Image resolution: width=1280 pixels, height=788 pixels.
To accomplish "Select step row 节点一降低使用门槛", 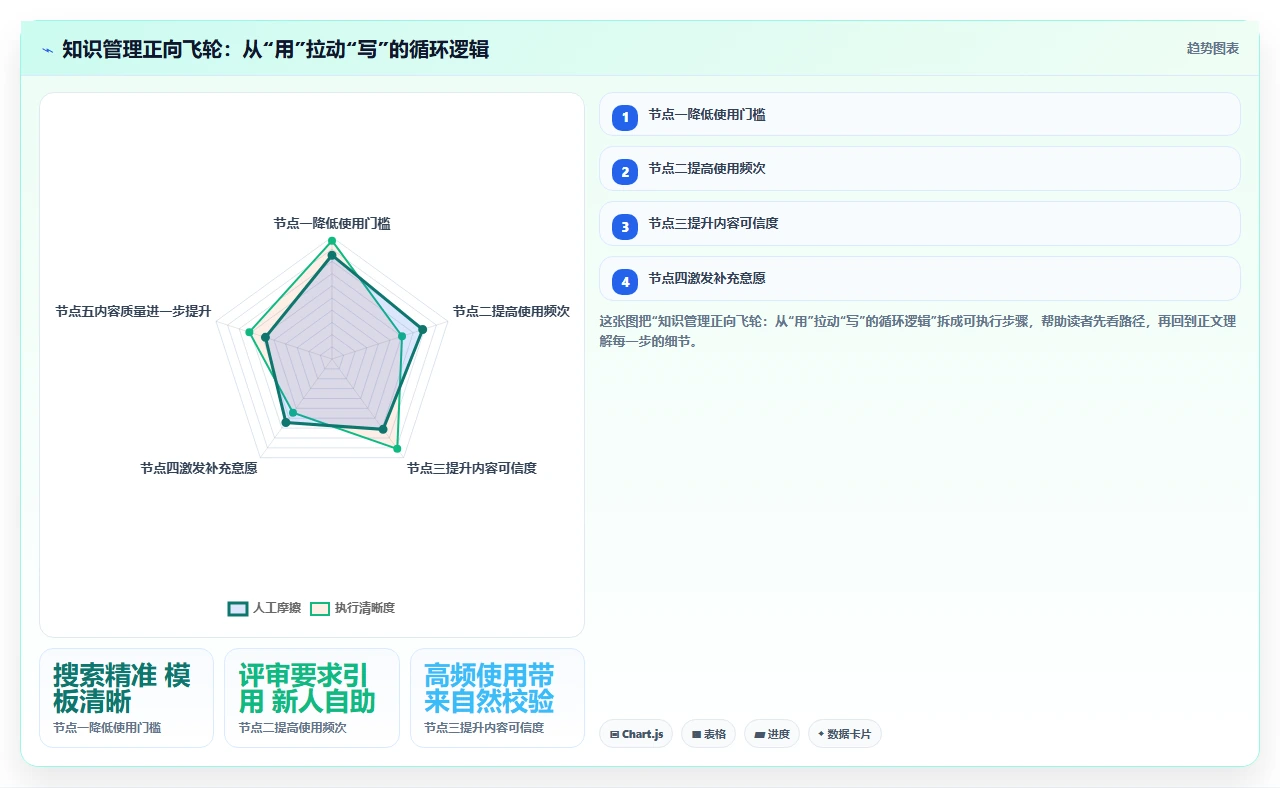I will coord(920,114).
